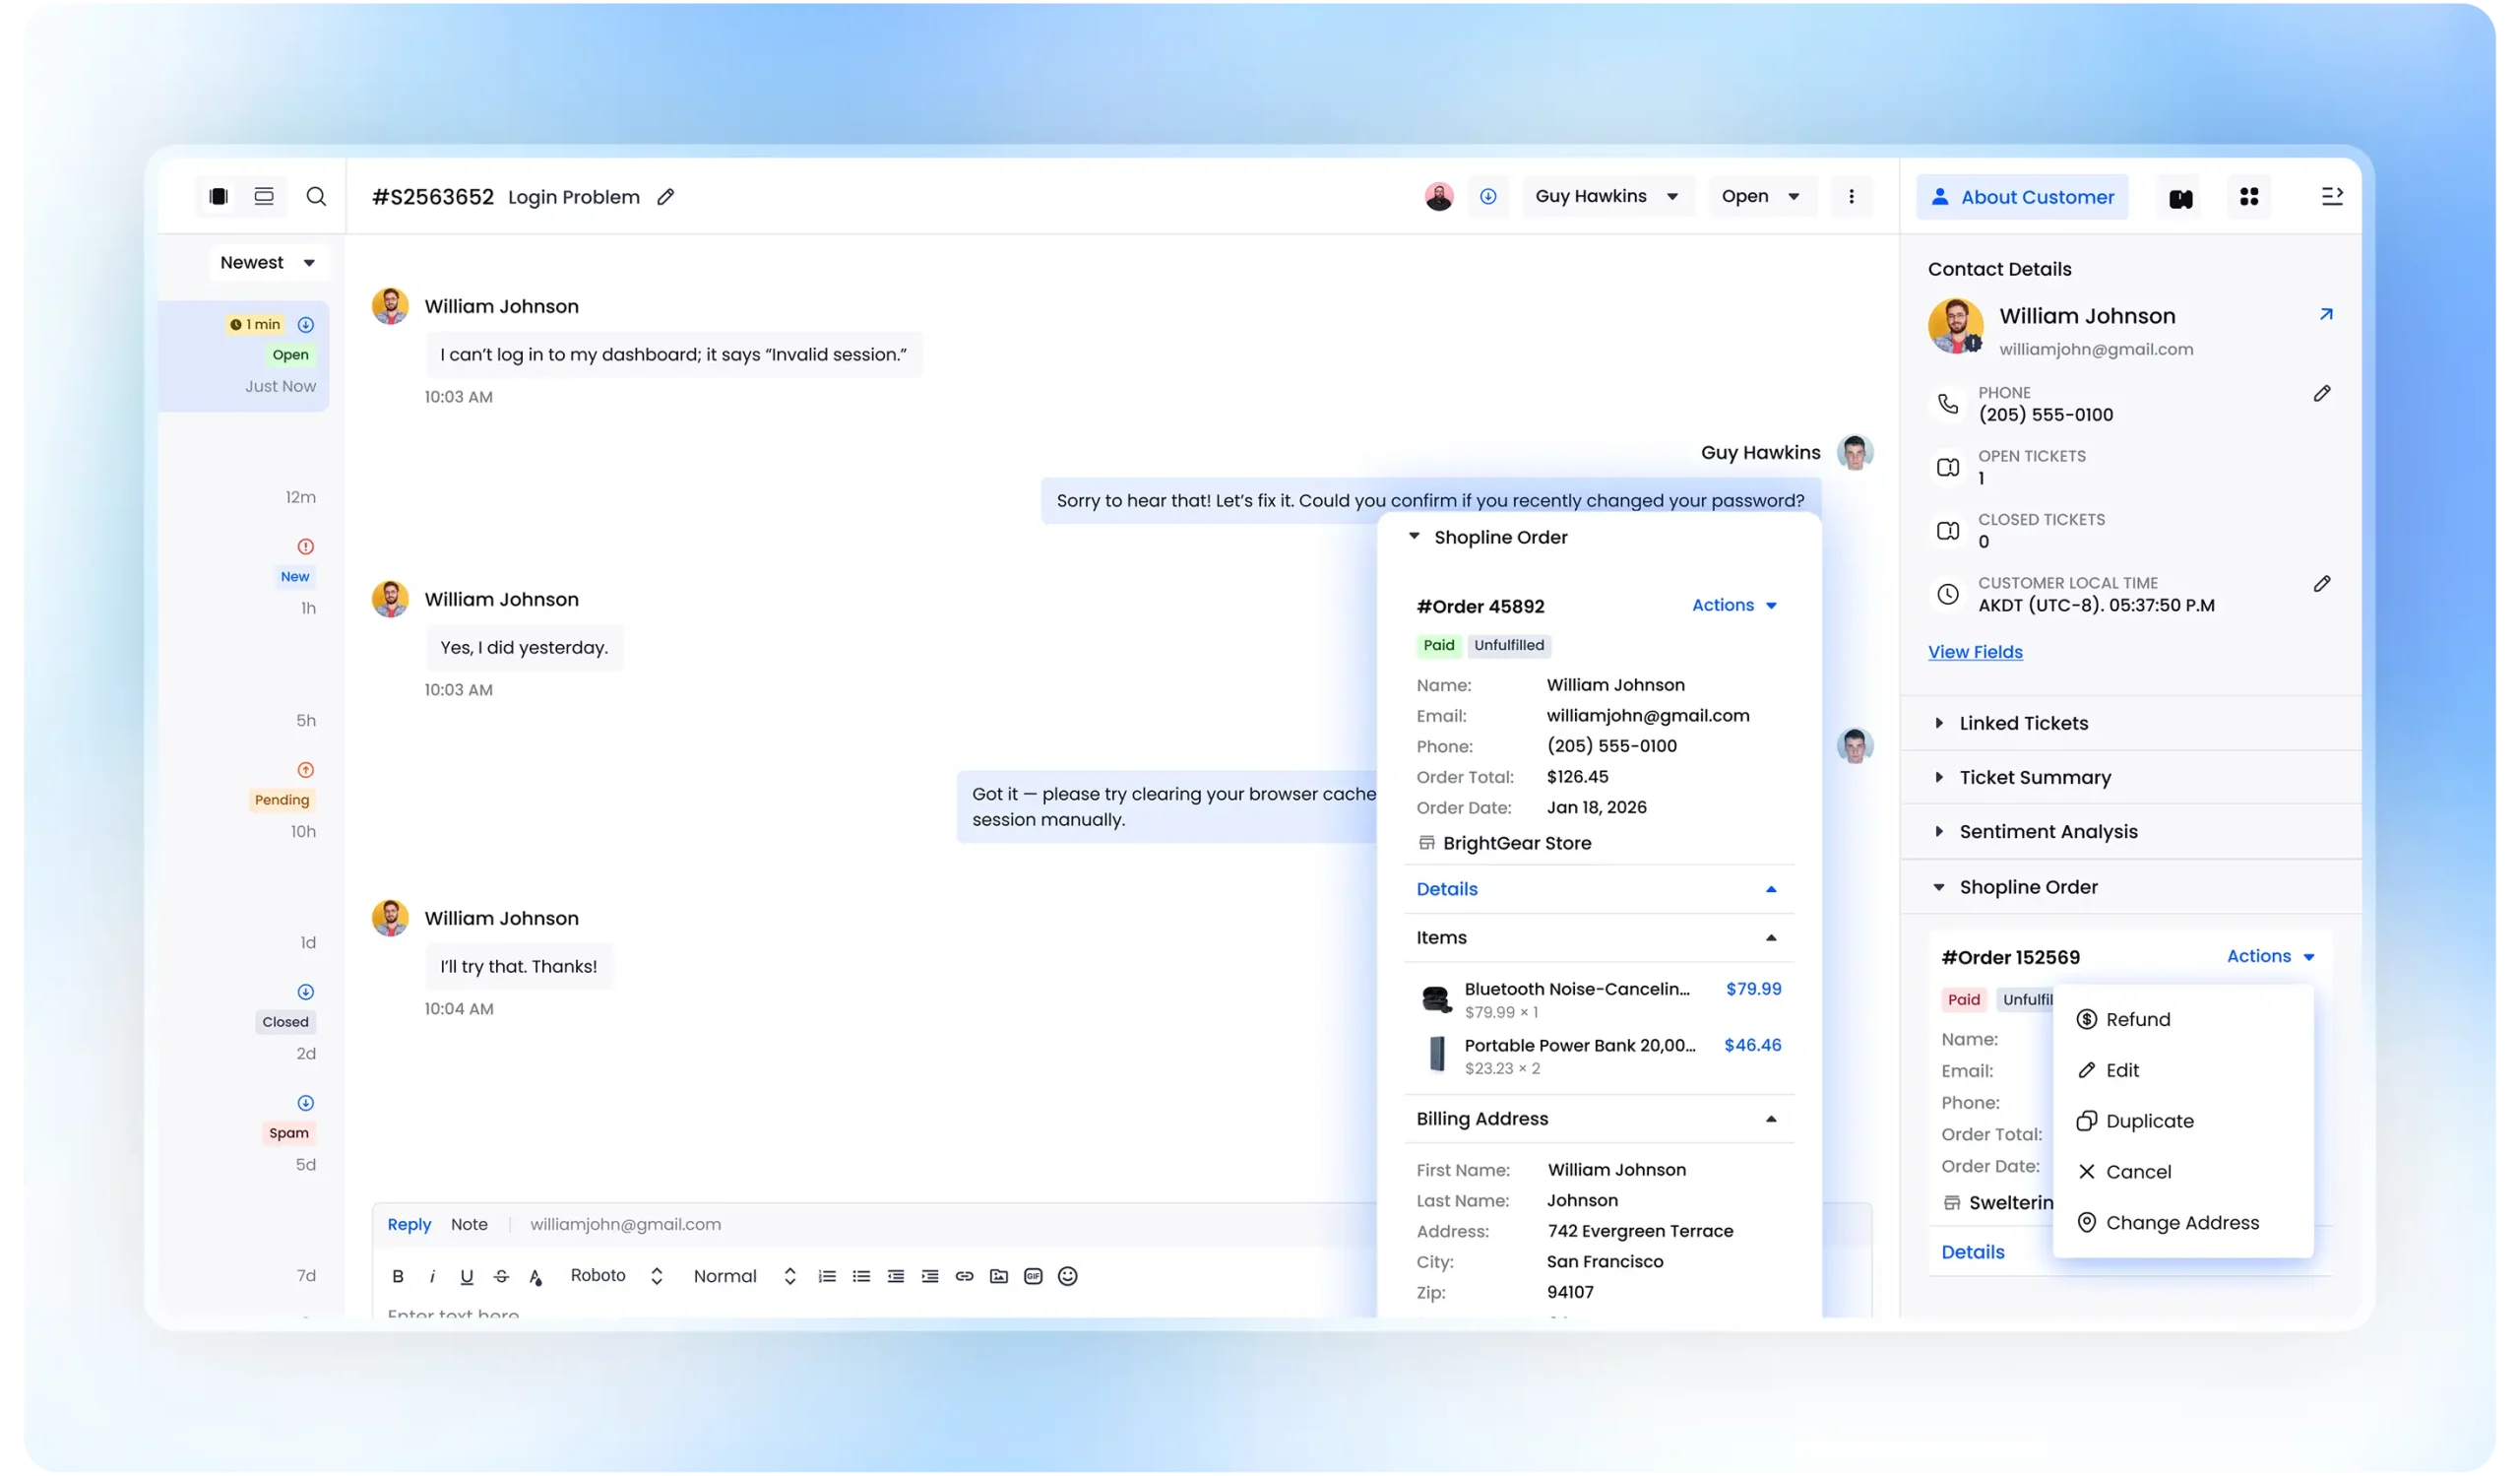
Task: Edit the customer's phone number
Action: [2323, 393]
